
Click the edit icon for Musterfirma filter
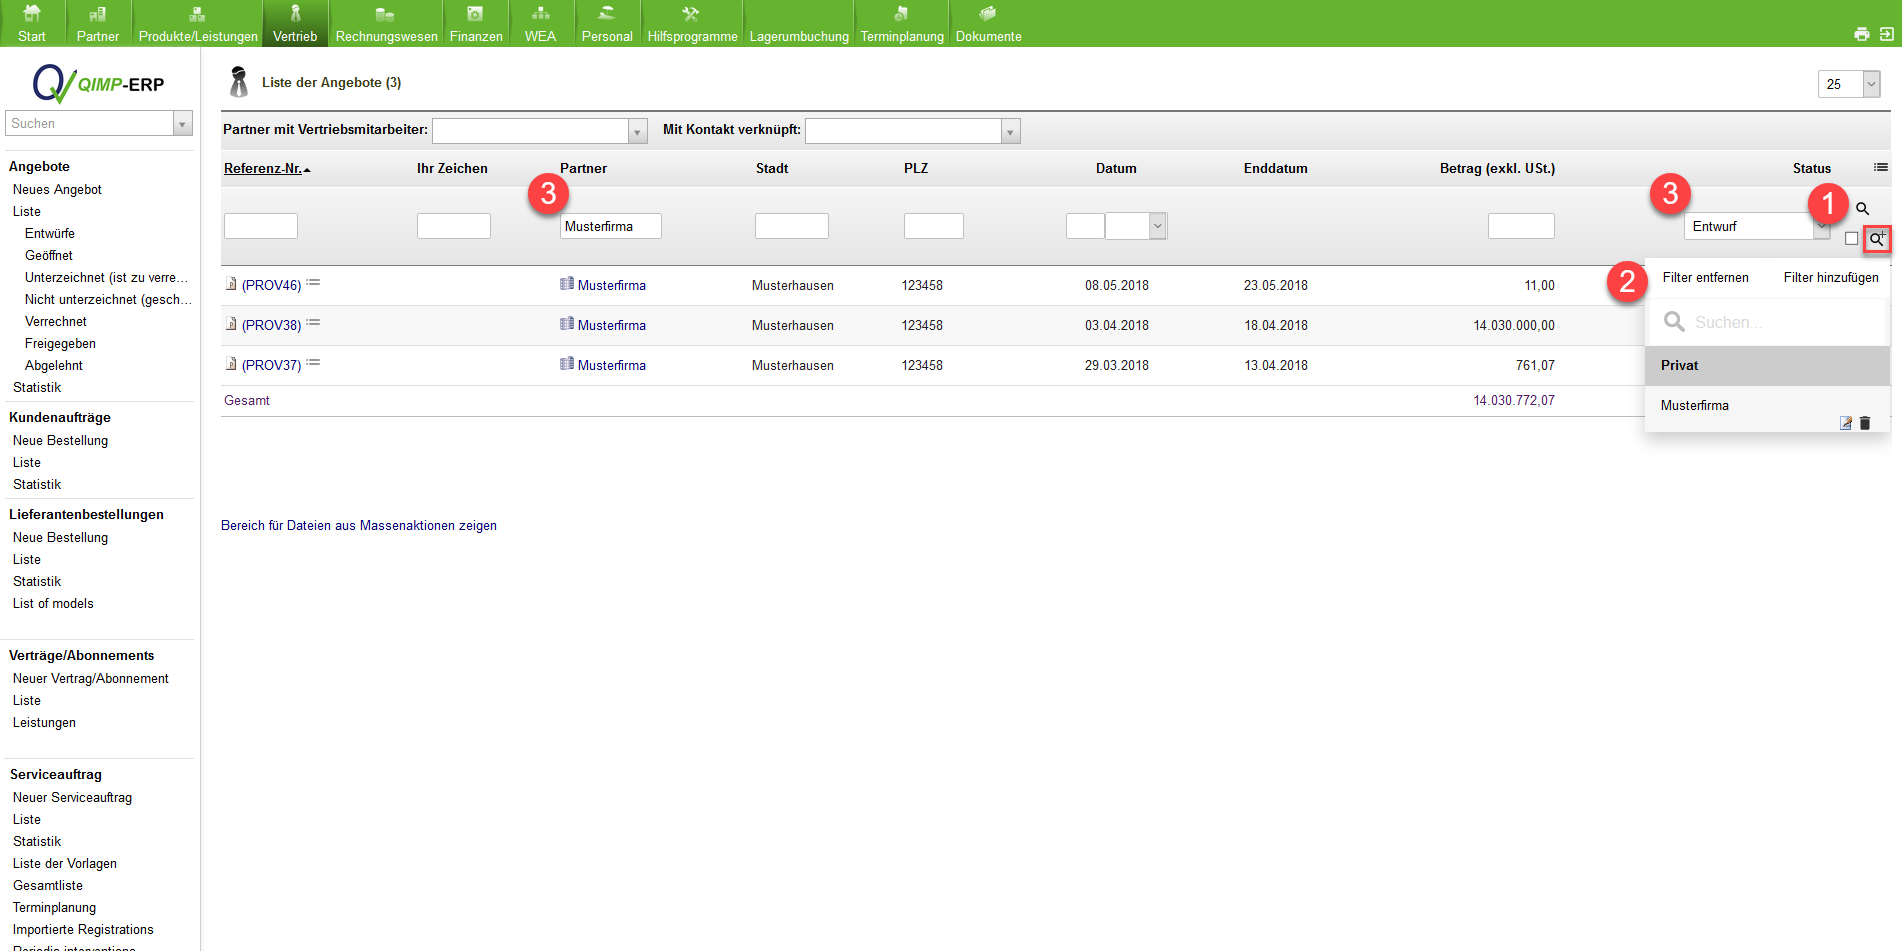(x=1846, y=423)
